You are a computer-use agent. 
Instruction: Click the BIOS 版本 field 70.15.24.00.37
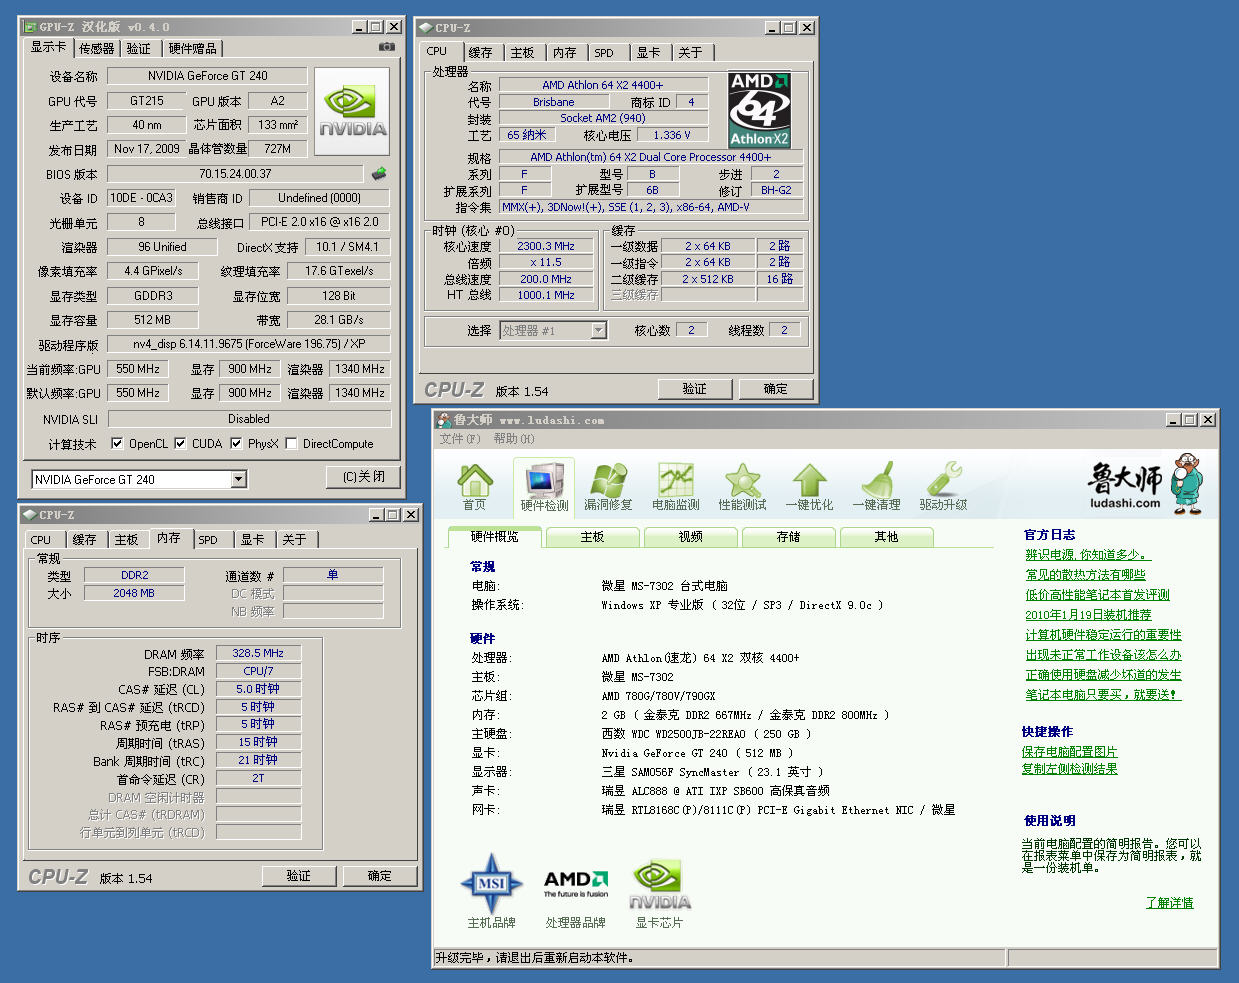[x=235, y=173]
